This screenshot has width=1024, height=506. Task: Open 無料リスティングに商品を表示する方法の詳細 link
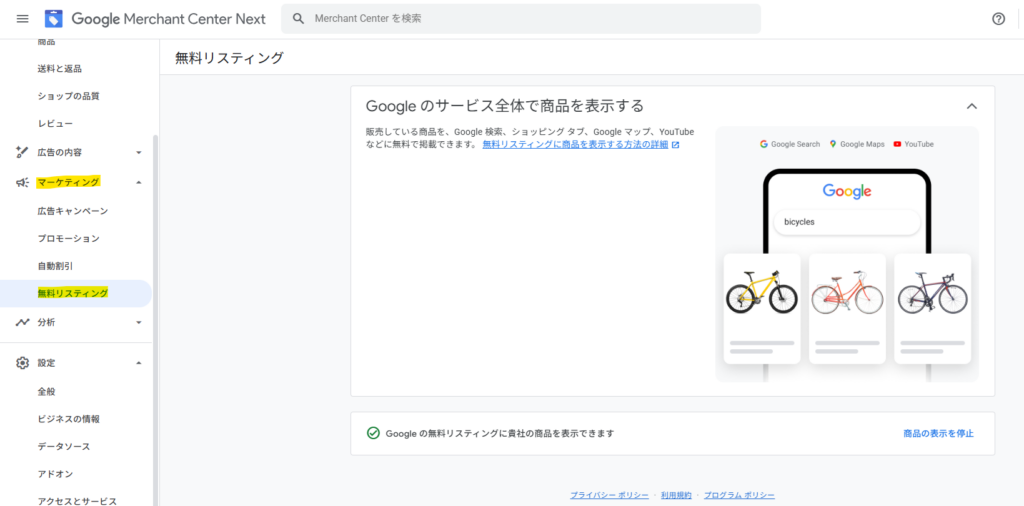[x=575, y=144]
